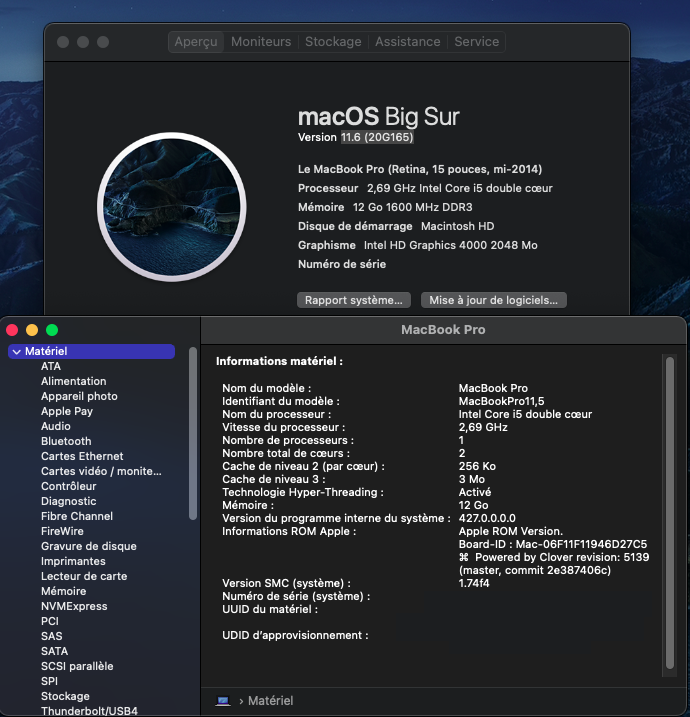Screen dimensions: 690x717
Task: Select Thunderbolt/USB4 in the sidebar
Action: point(89,711)
